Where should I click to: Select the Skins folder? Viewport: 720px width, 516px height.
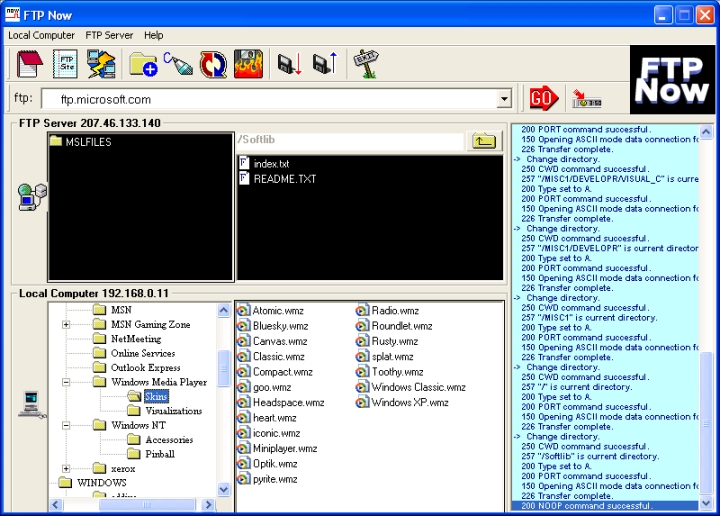148,396
